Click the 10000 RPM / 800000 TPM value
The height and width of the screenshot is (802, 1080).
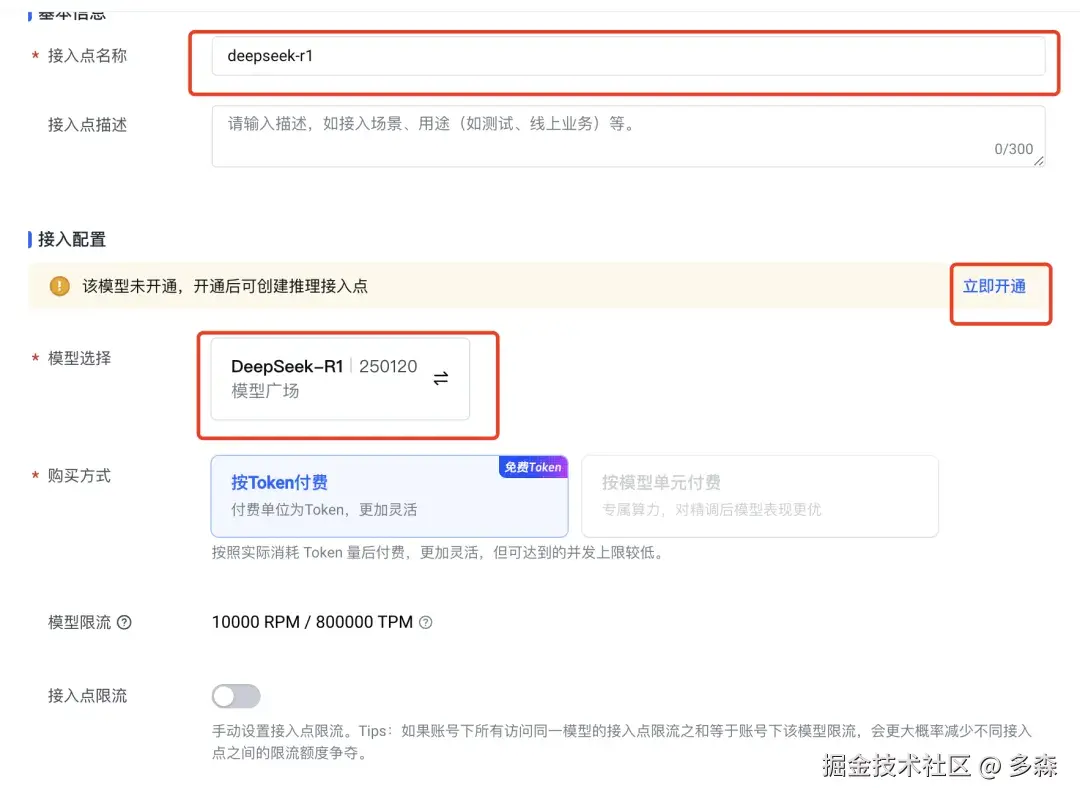312,622
